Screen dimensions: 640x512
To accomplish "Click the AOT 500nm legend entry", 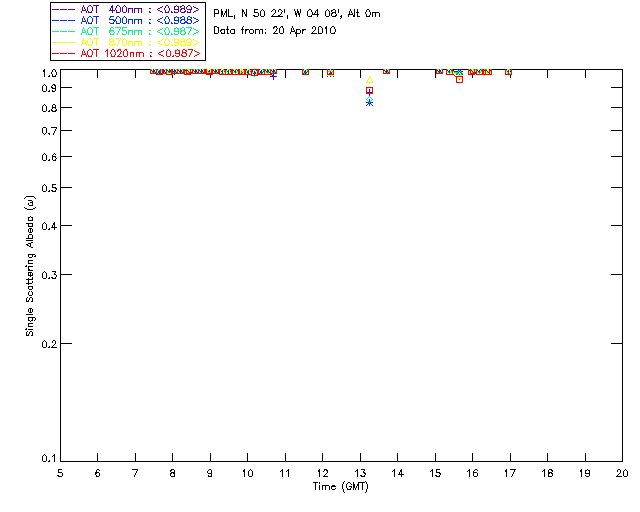I will point(126,20).
